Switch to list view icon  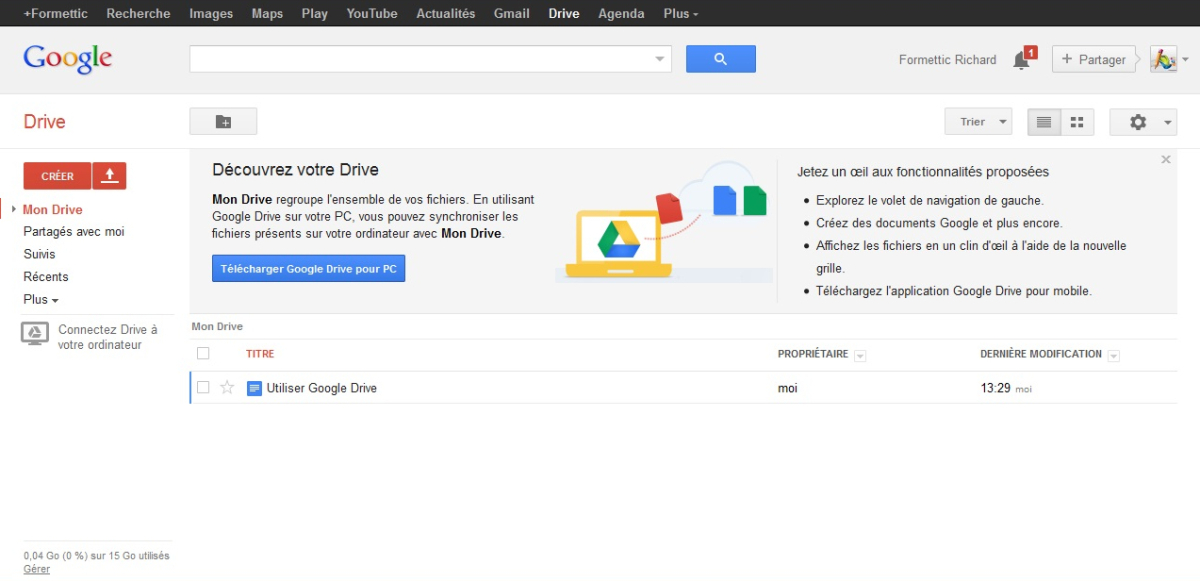[x=1043, y=120]
